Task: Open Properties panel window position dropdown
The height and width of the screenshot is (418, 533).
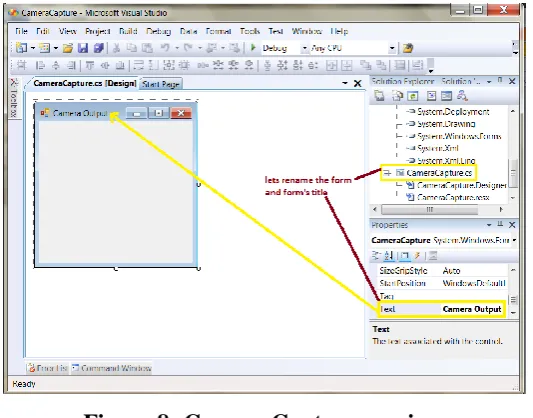Action: pos(489,225)
